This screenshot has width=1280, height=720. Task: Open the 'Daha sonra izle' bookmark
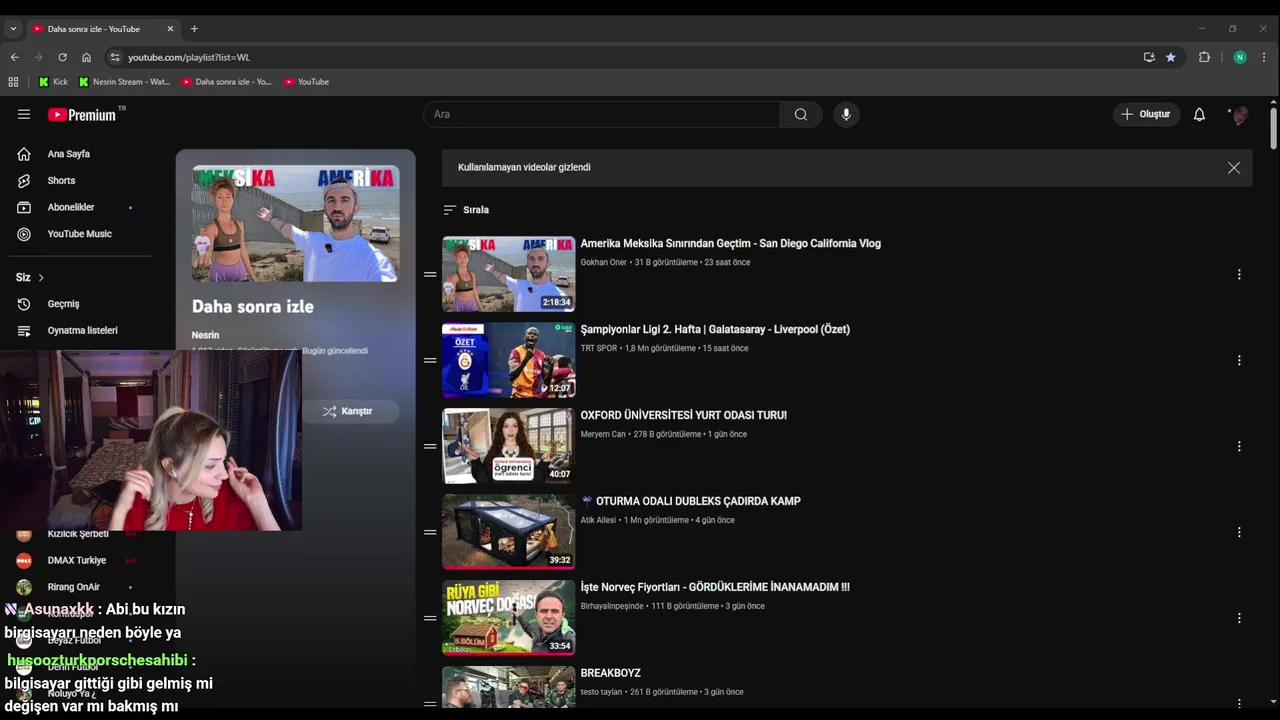click(226, 82)
